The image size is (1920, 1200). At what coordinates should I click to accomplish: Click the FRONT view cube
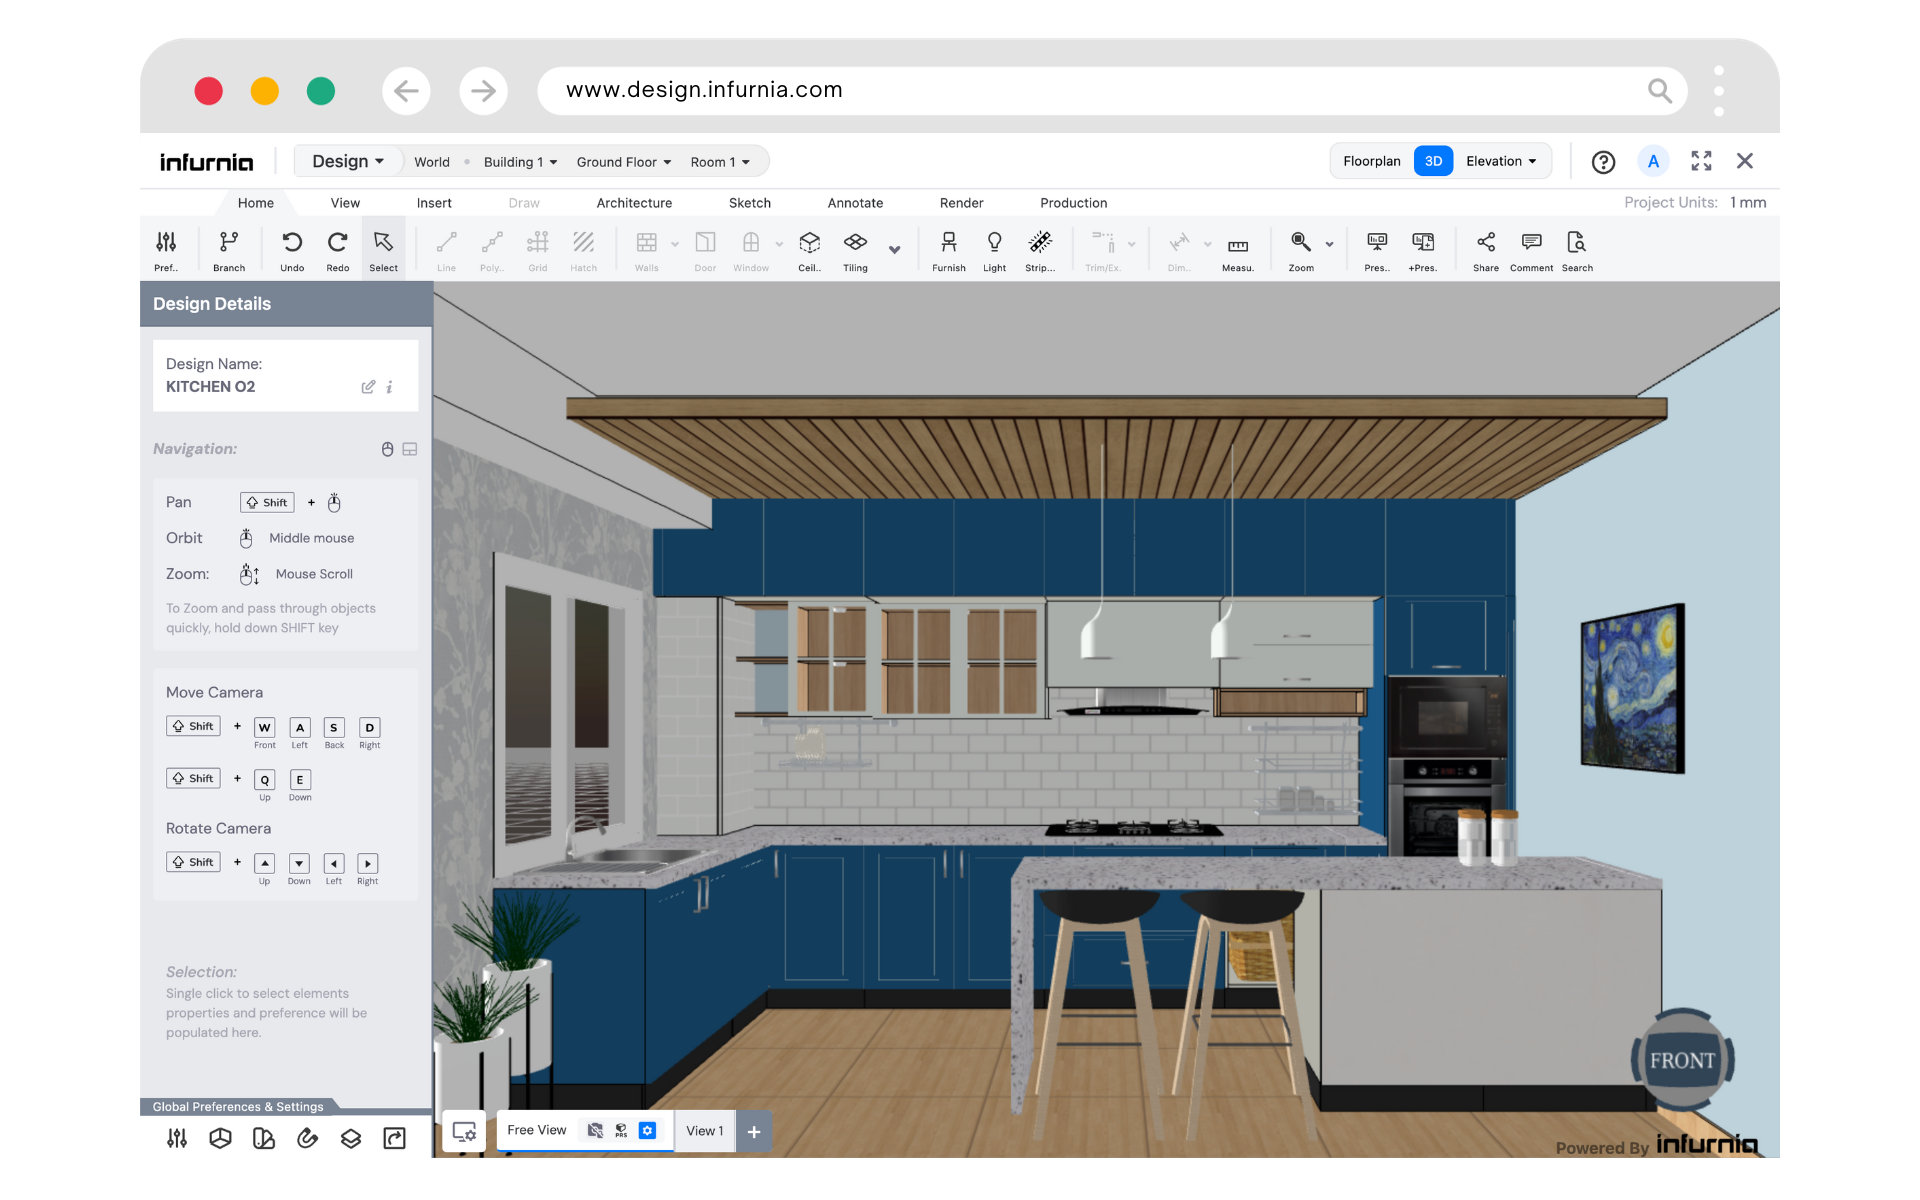1682,1060
